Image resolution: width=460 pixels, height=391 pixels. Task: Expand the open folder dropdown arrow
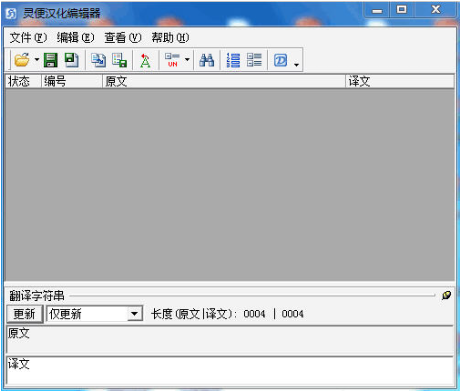point(37,60)
